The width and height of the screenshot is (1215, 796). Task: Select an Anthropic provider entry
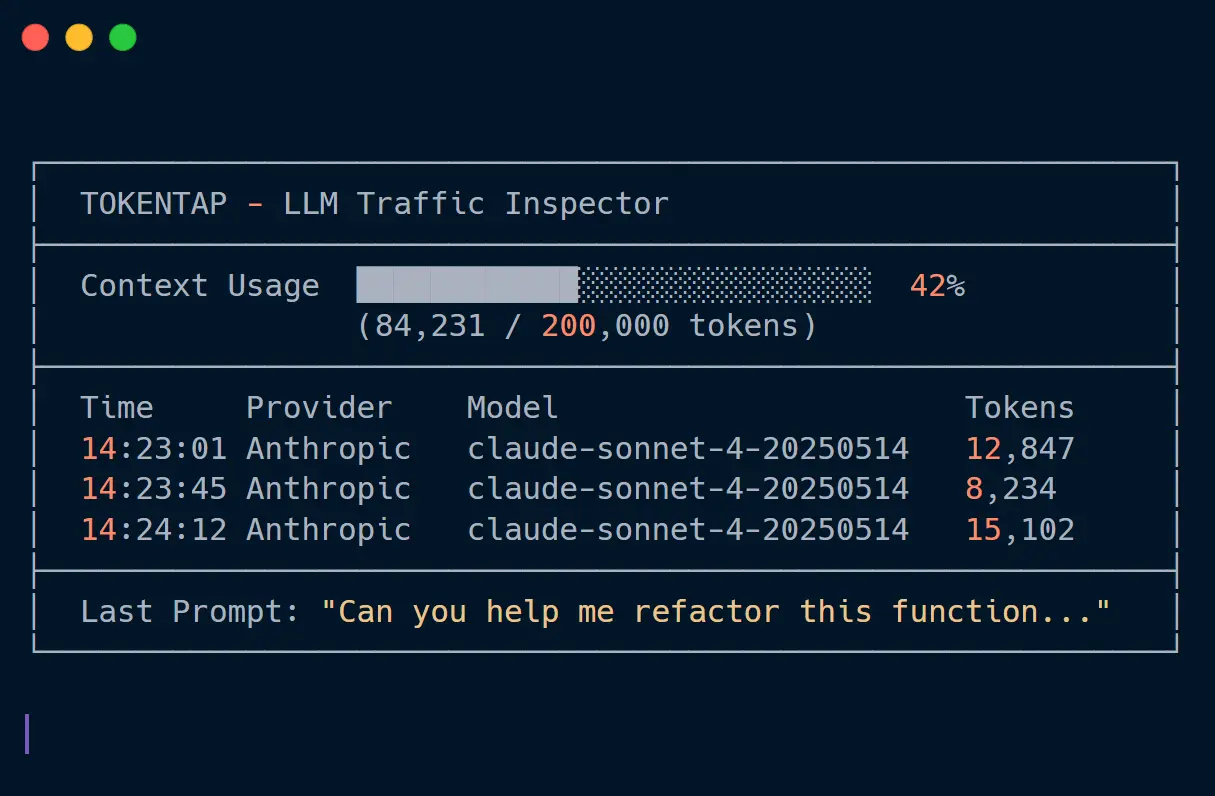pos(328,449)
